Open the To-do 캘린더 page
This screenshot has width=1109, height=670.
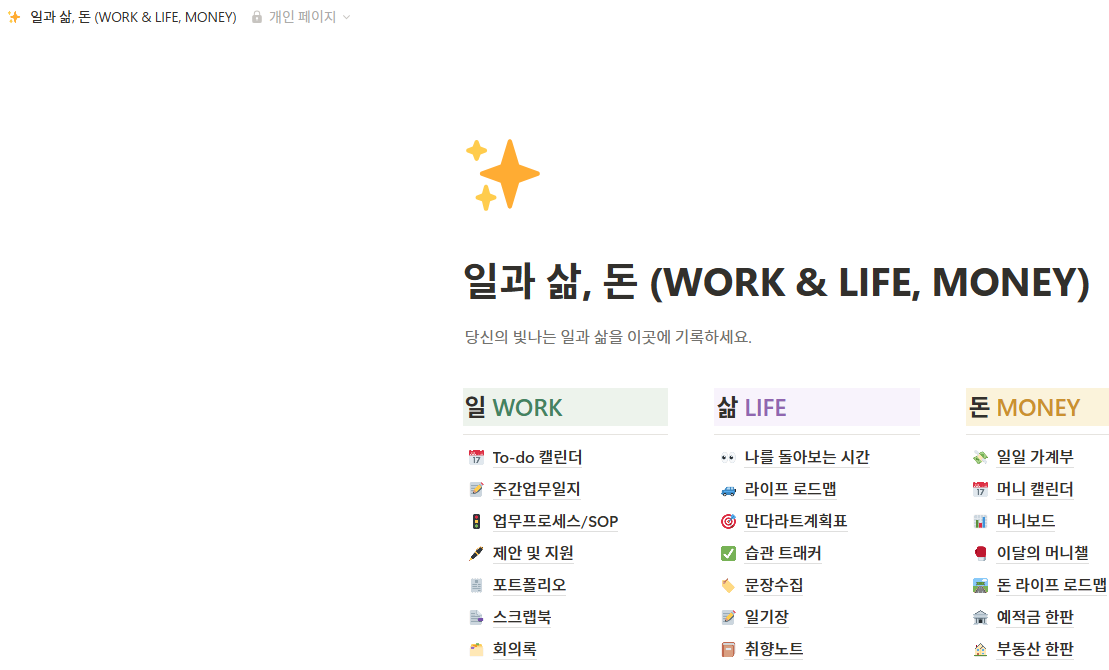537,458
